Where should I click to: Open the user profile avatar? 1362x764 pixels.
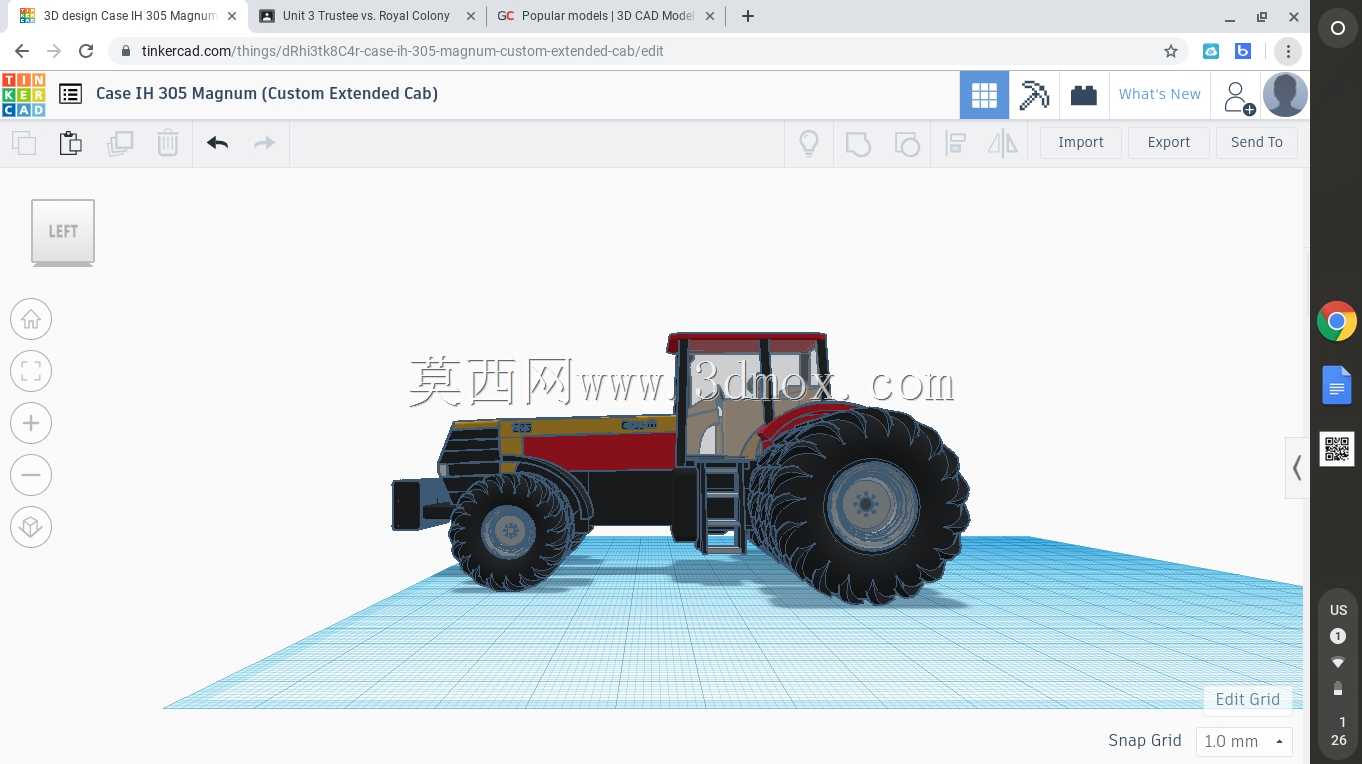(1285, 95)
